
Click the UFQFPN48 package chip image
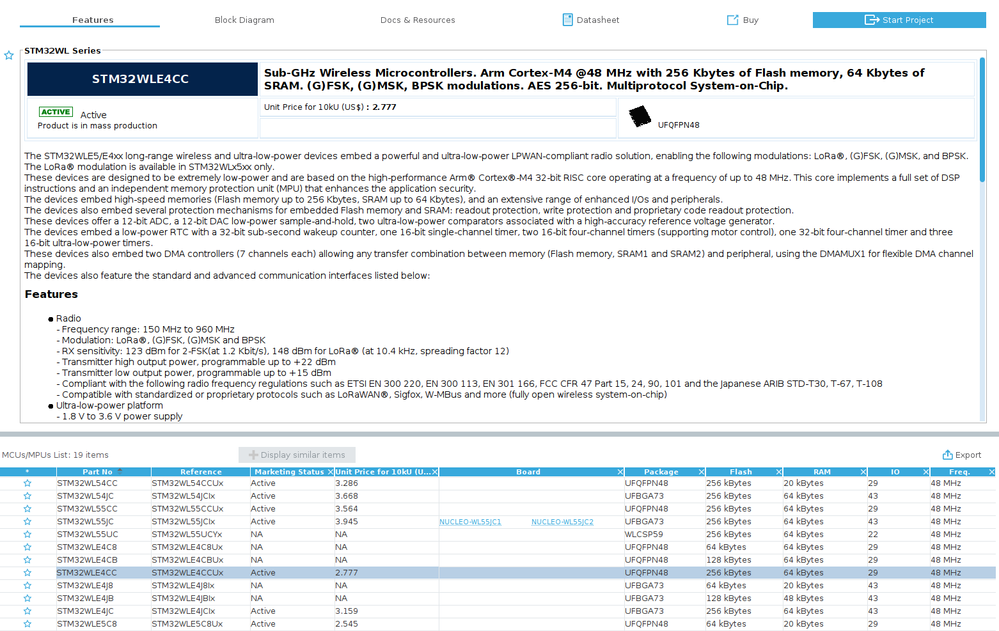pos(640,116)
